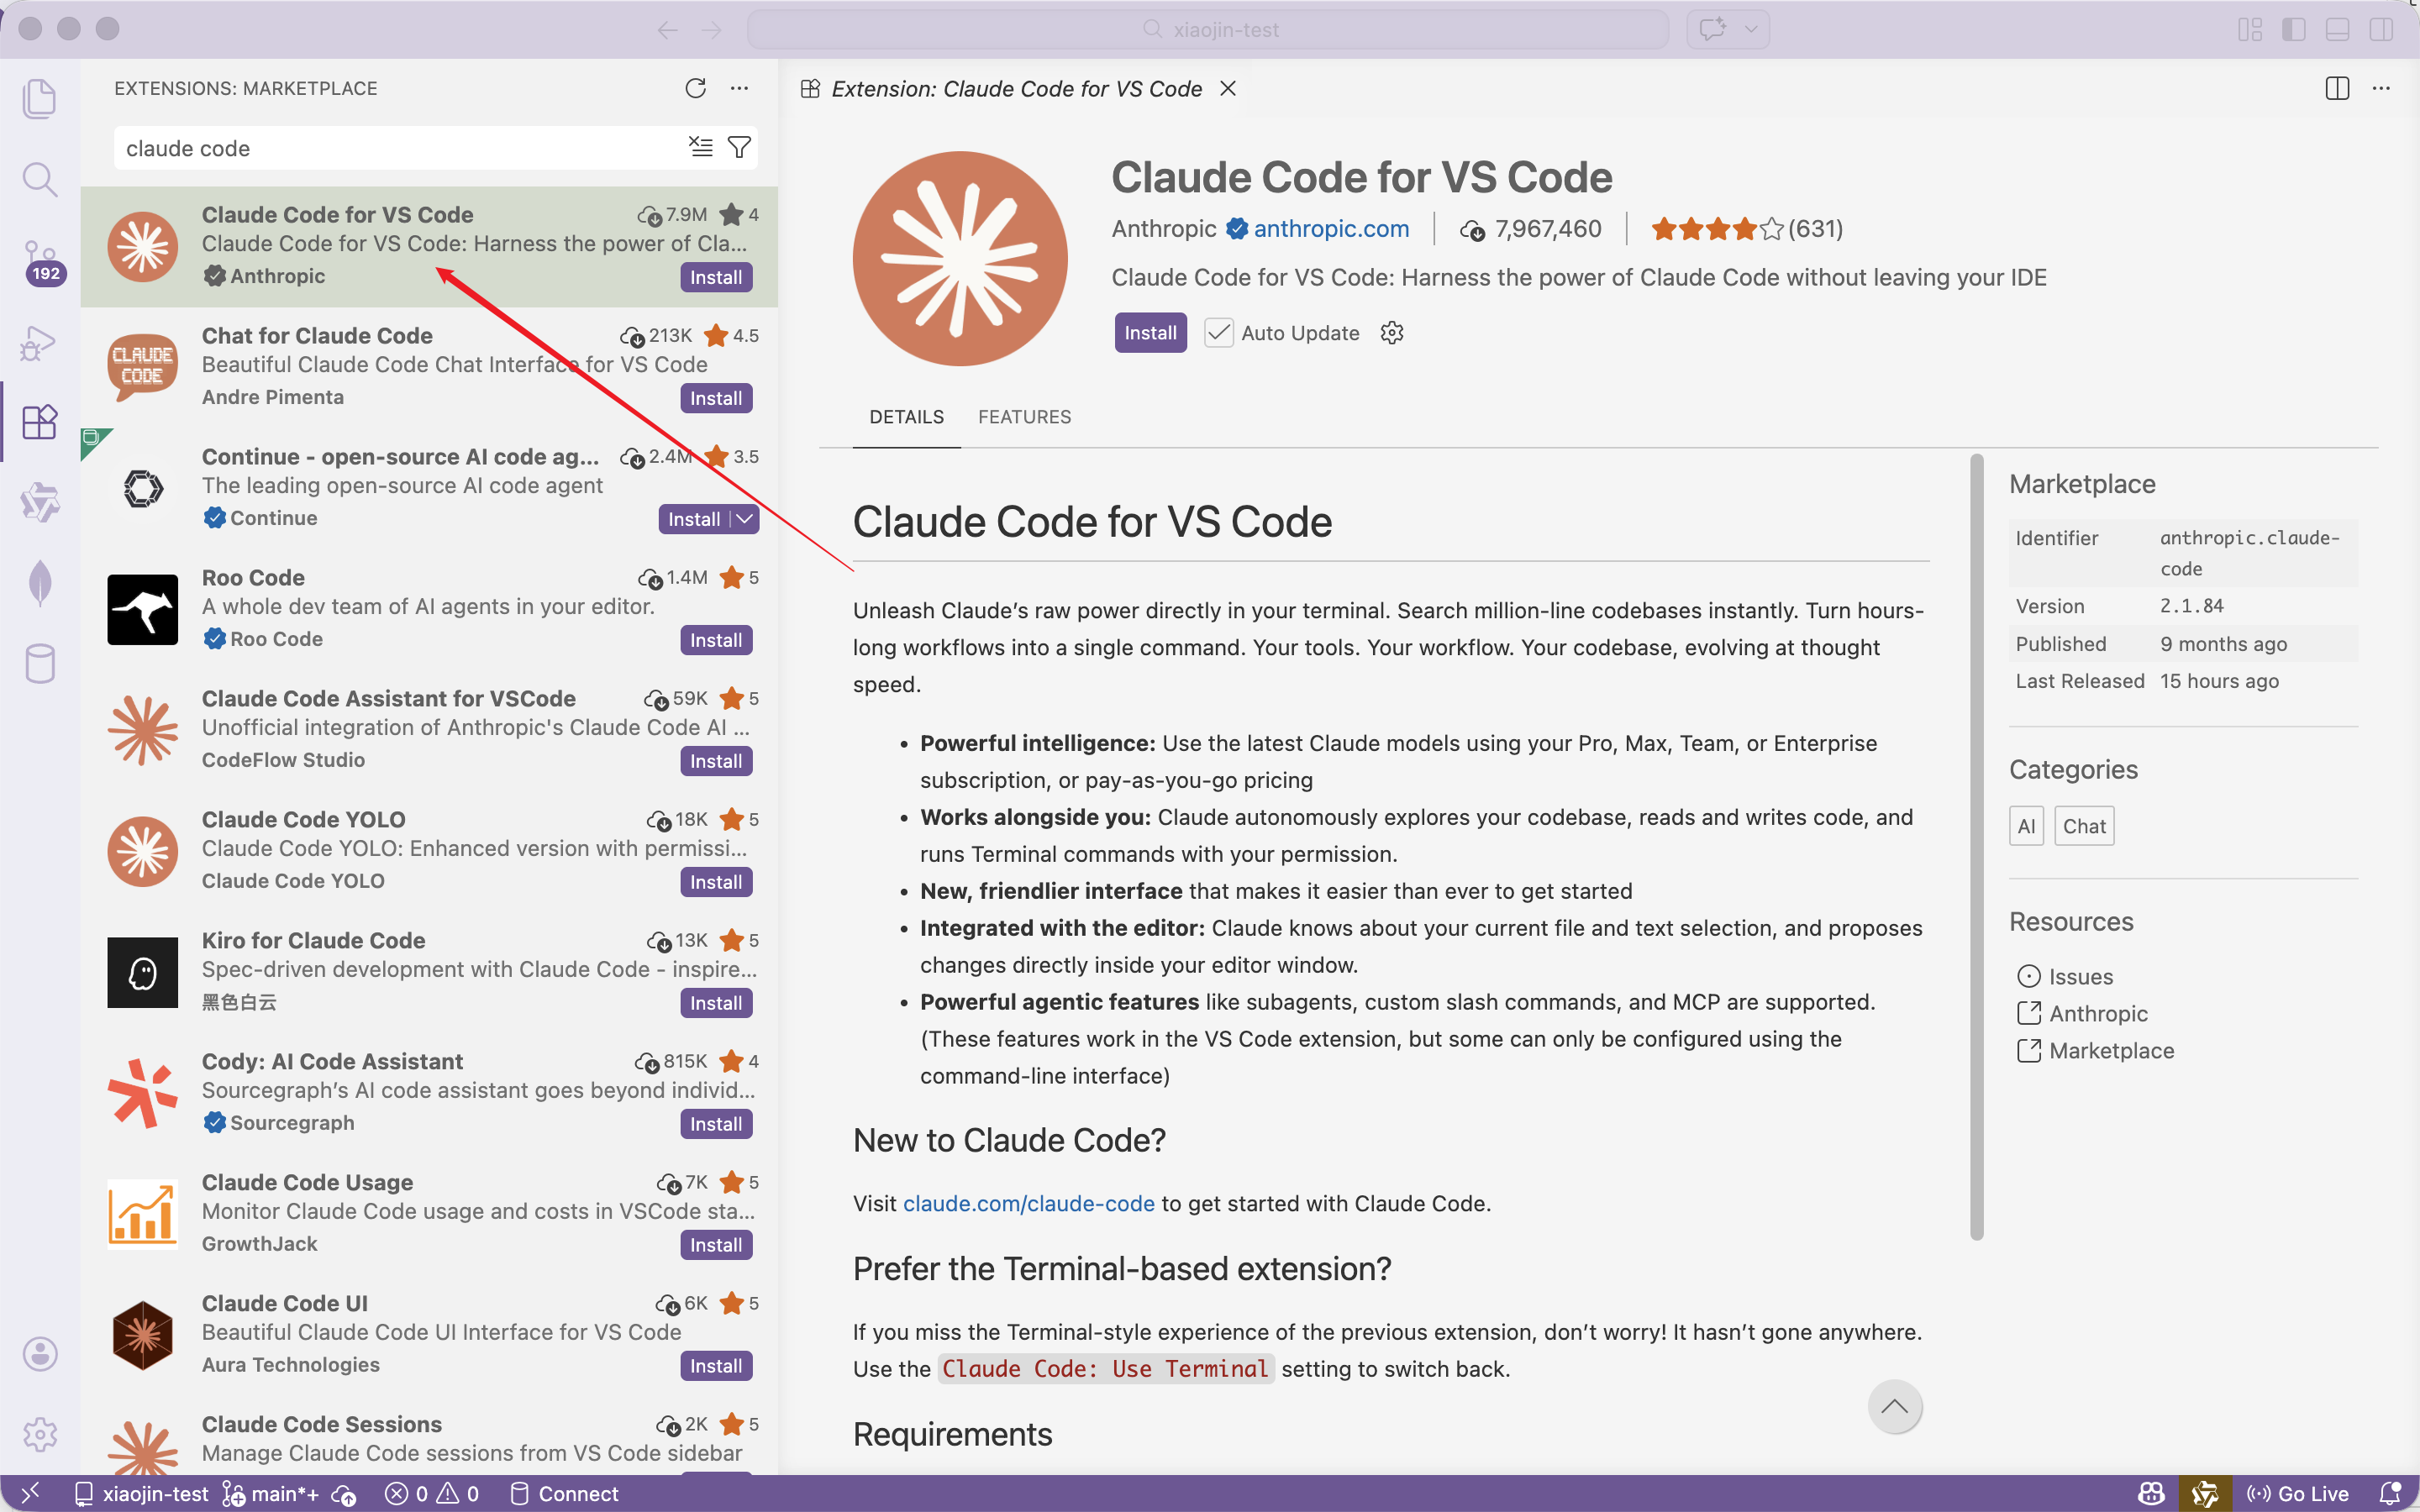
Task: Toggle the bottom panel layout button
Action: click(x=2337, y=29)
